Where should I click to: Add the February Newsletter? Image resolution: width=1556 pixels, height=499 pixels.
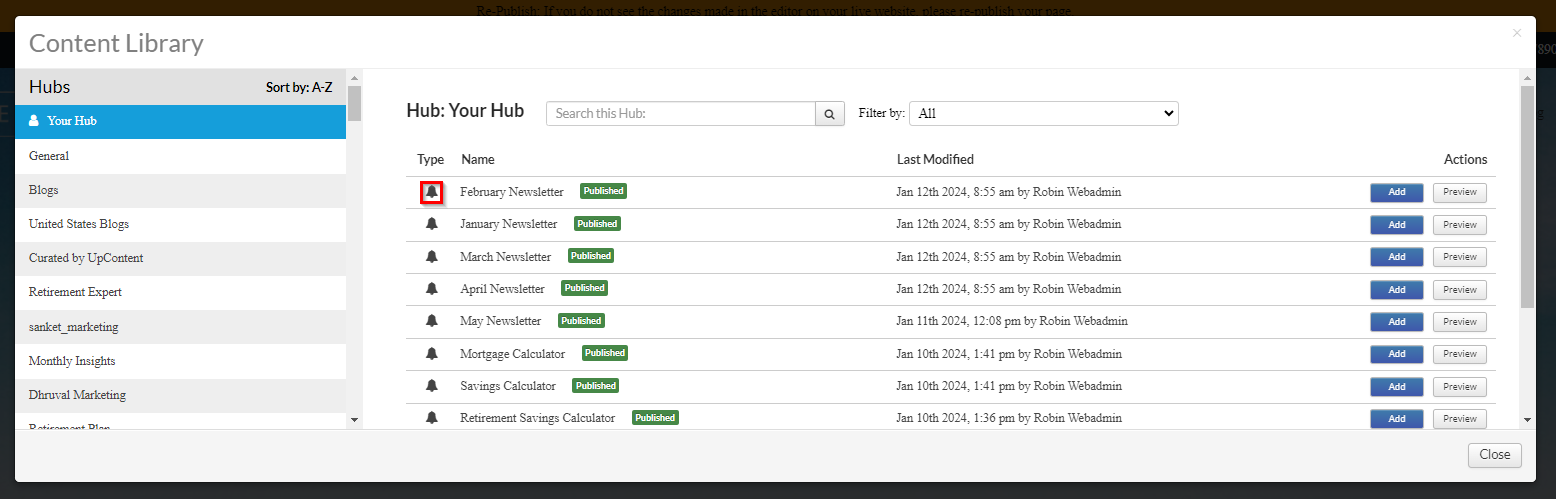pos(1396,192)
